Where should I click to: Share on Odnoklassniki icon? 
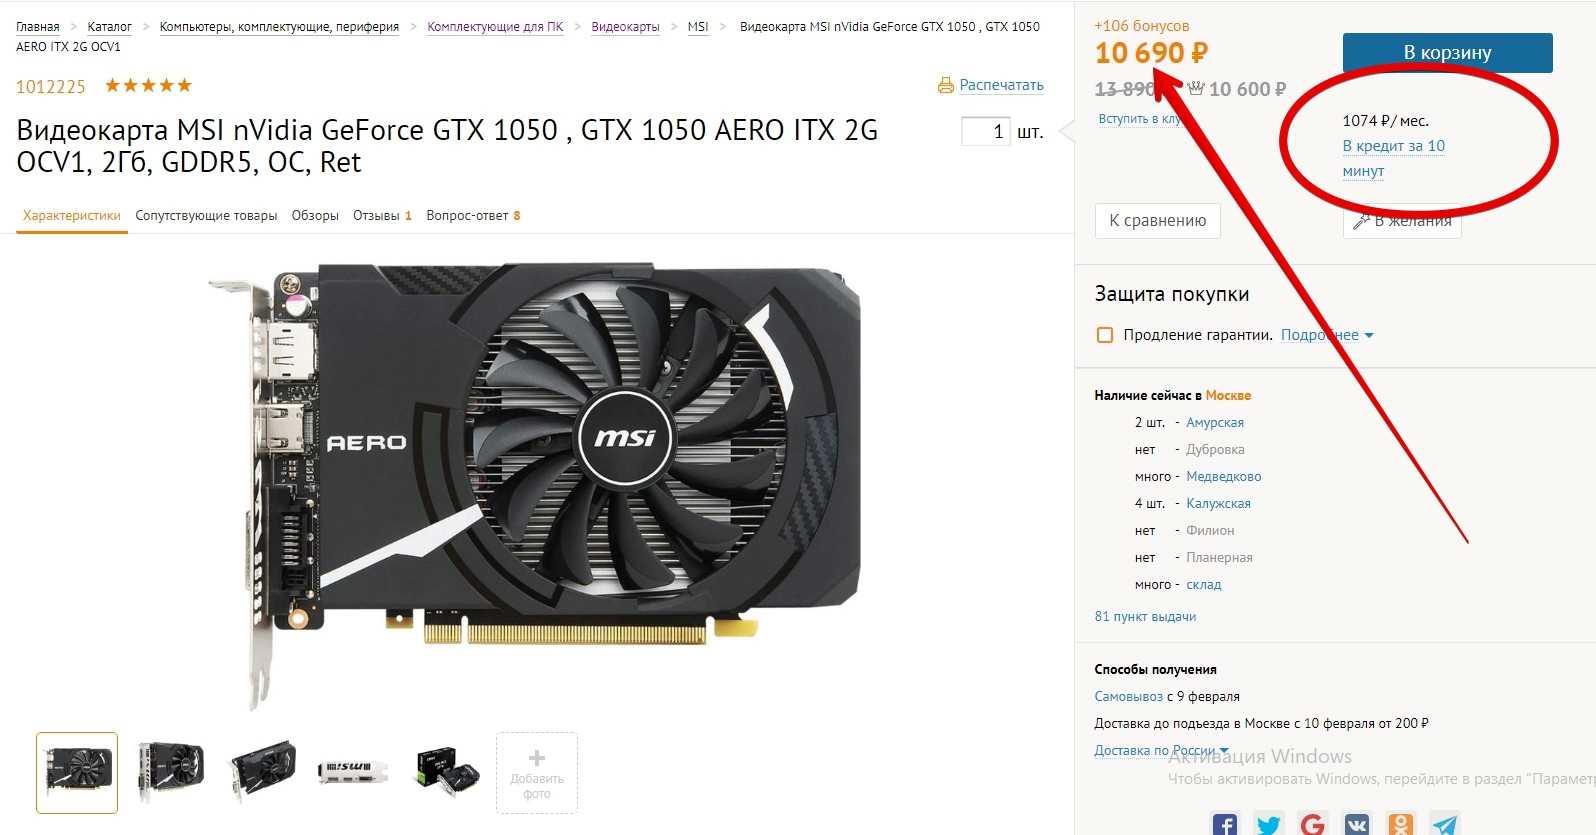tap(1401, 824)
